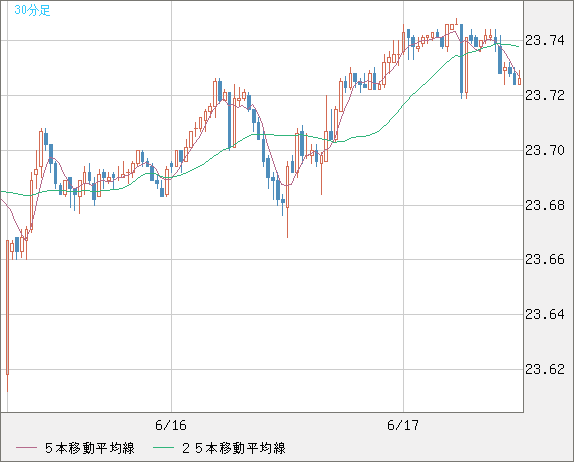
Task: Click the 23.66 price axis label
Action: [545, 260]
